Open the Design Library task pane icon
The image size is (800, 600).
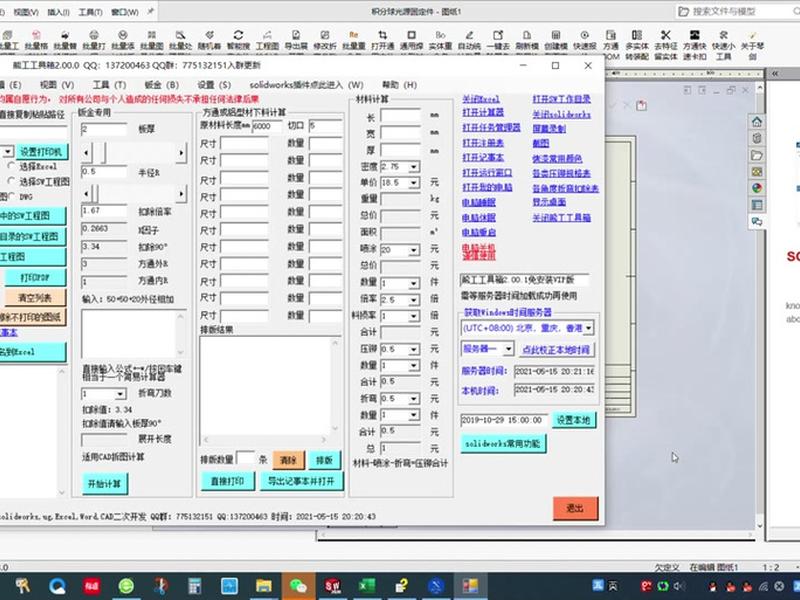click(x=757, y=138)
